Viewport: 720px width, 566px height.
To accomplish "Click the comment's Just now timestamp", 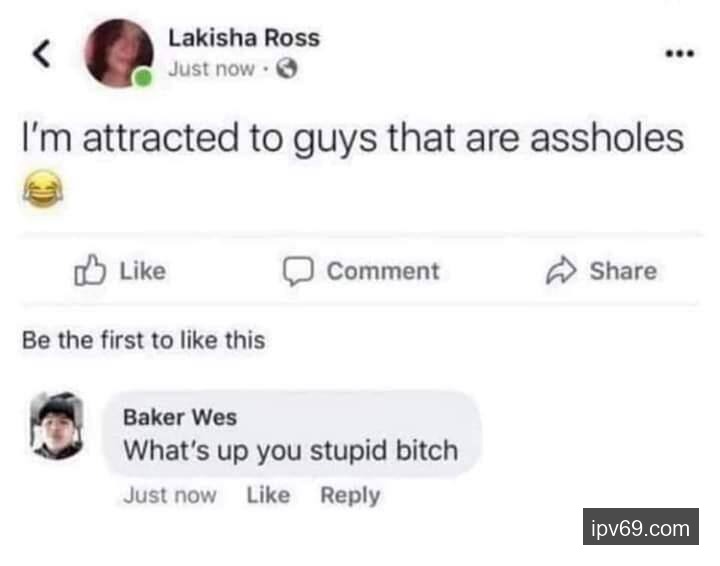I will coord(170,496).
